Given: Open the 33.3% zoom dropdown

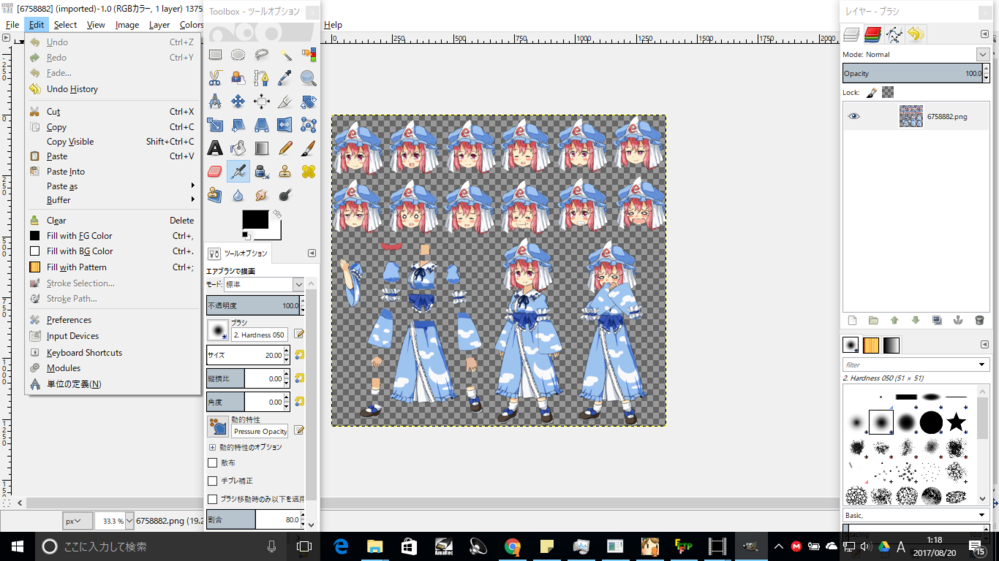Looking at the screenshot, I should tap(129, 521).
